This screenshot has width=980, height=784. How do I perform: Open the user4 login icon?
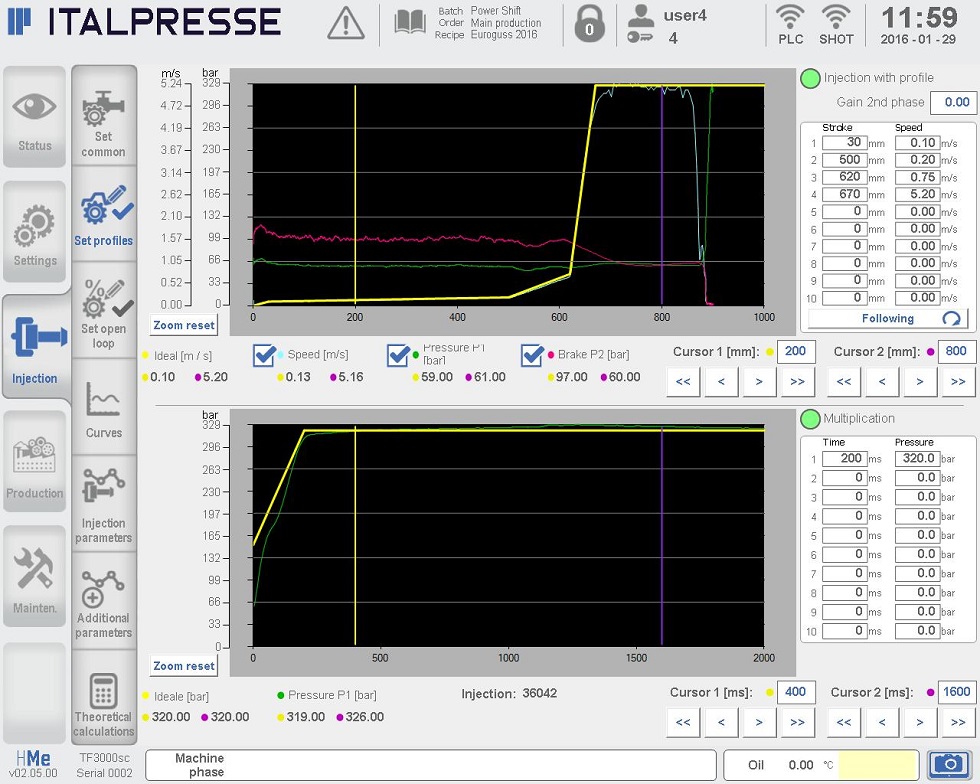pyautogui.click(x=640, y=24)
